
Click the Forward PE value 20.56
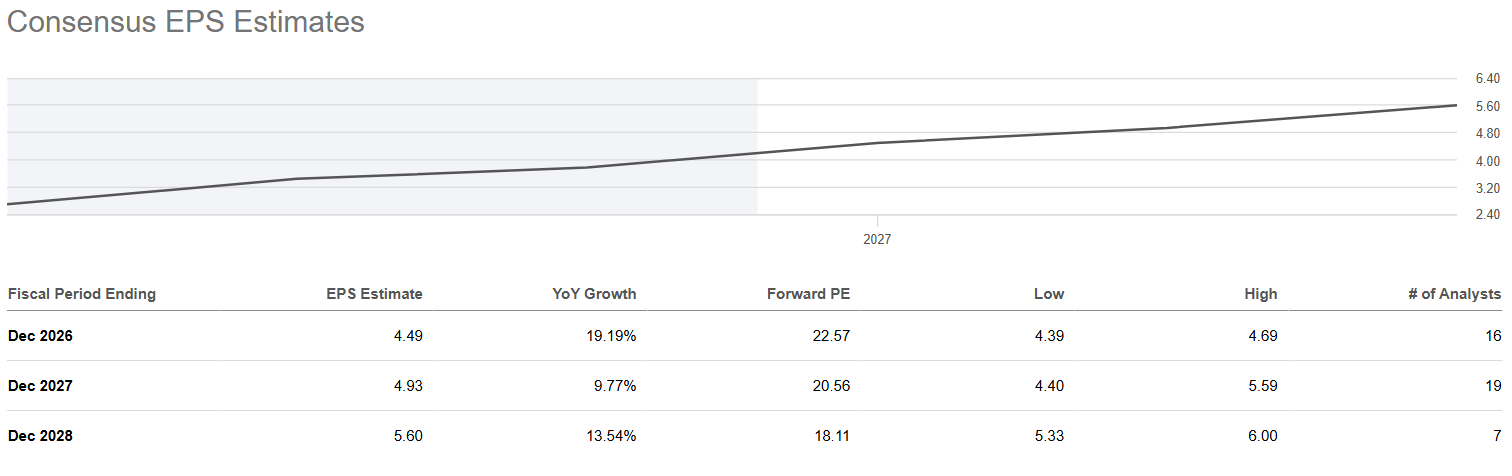click(x=832, y=386)
